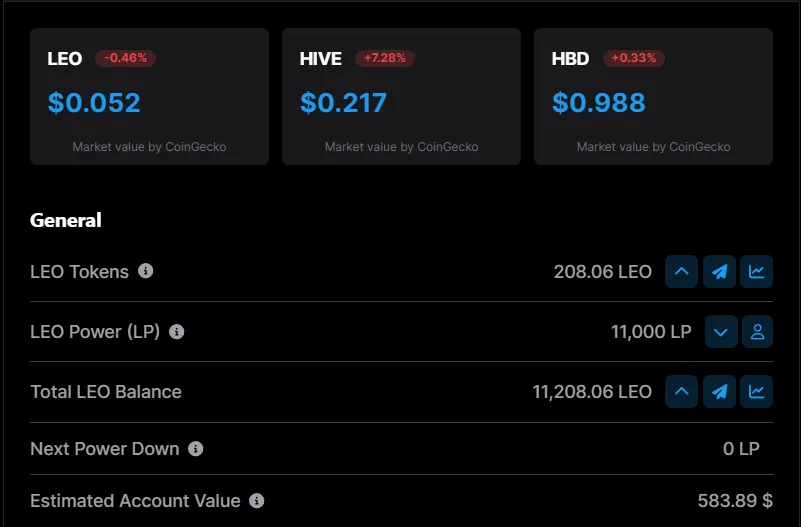Click the up chevron for LEO Tokens
801x527 pixels.
(x=681, y=272)
